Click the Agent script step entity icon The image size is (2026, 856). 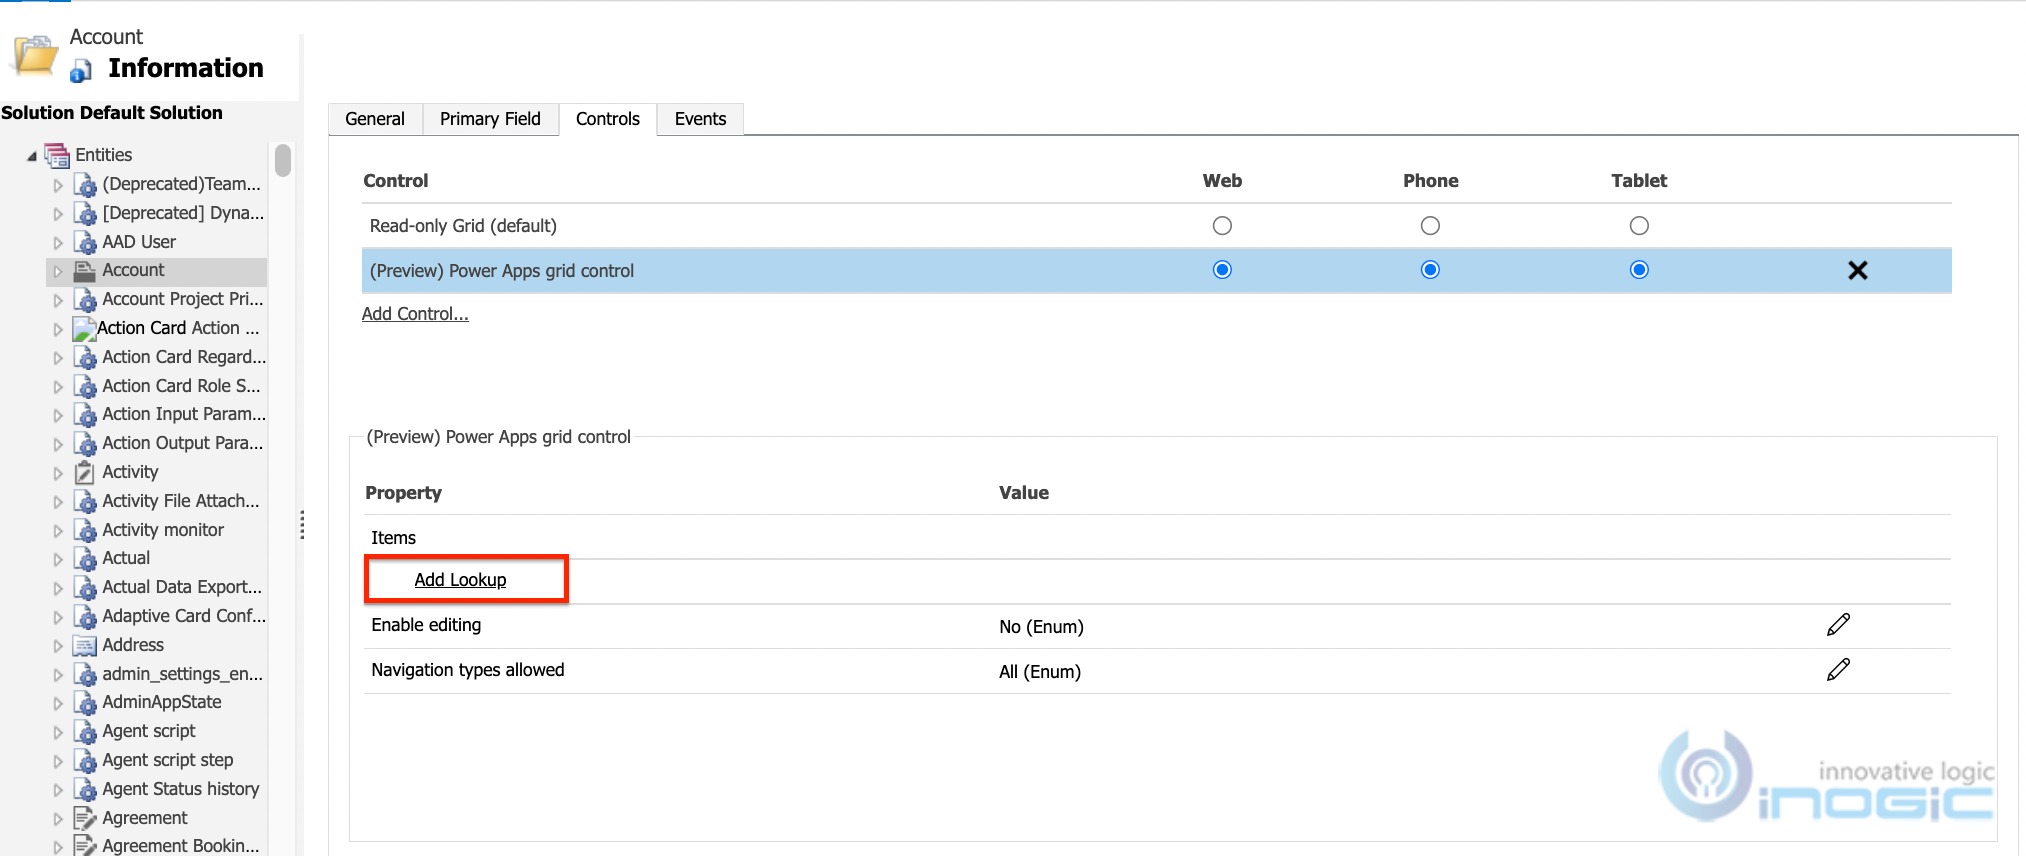click(86, 761)
